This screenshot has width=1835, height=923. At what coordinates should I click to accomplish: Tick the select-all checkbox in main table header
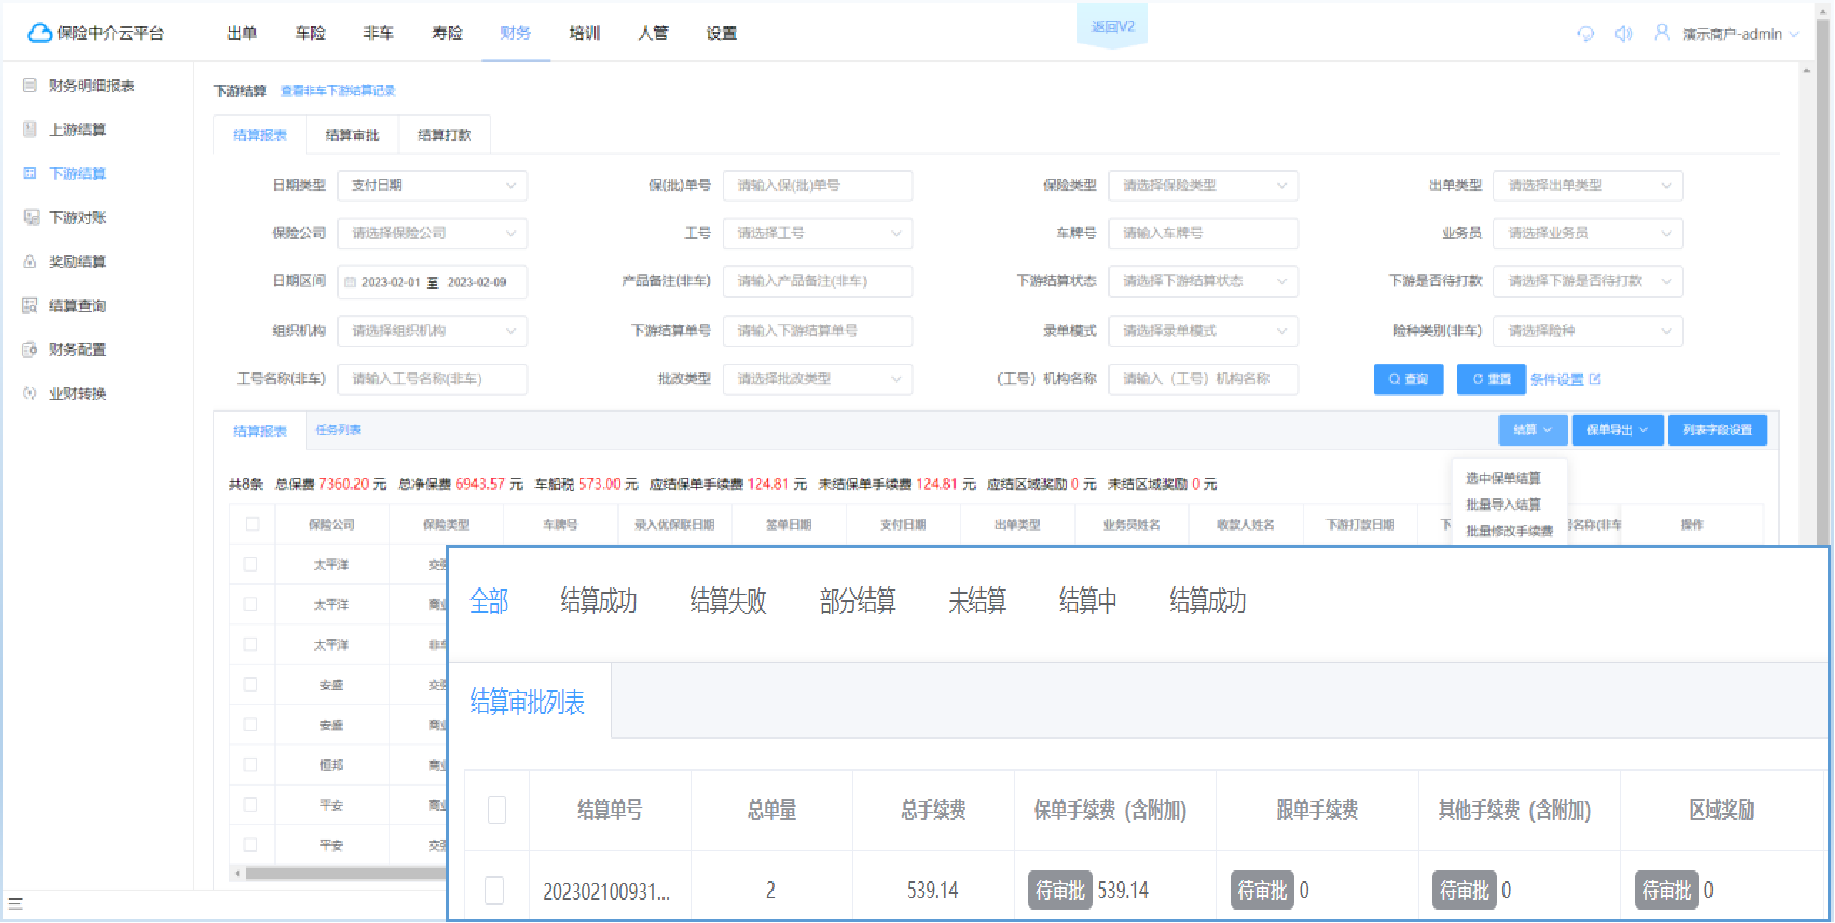252,524
